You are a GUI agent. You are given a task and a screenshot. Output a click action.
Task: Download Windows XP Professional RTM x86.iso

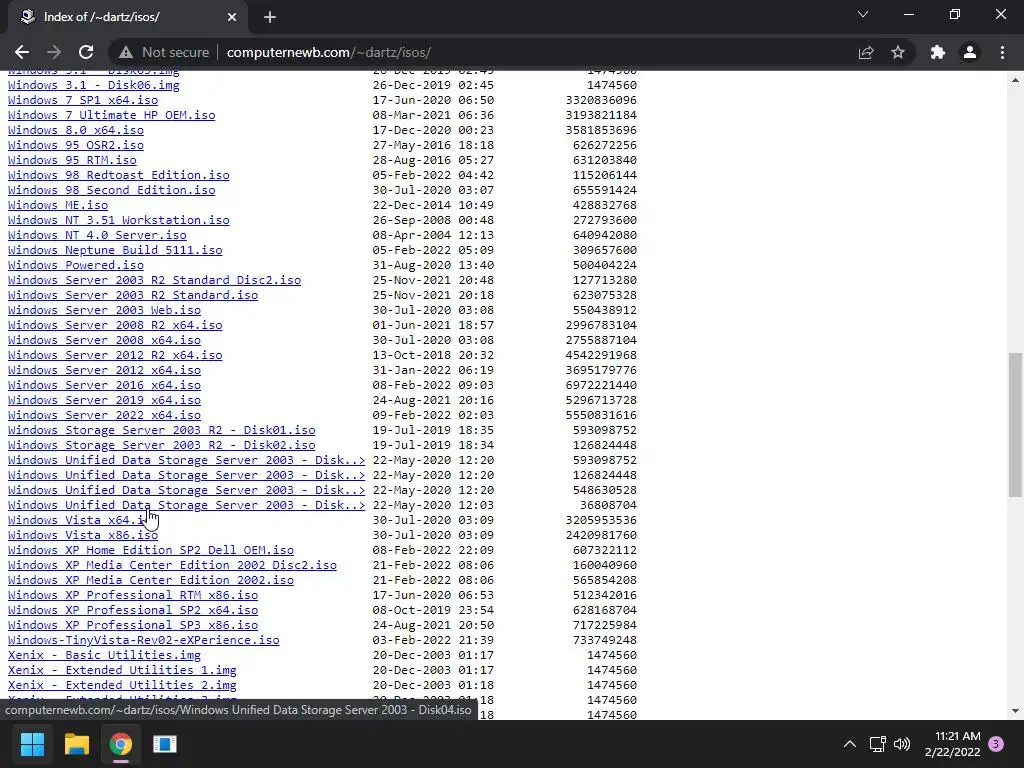pyautogui.click(x=133, y=596)
